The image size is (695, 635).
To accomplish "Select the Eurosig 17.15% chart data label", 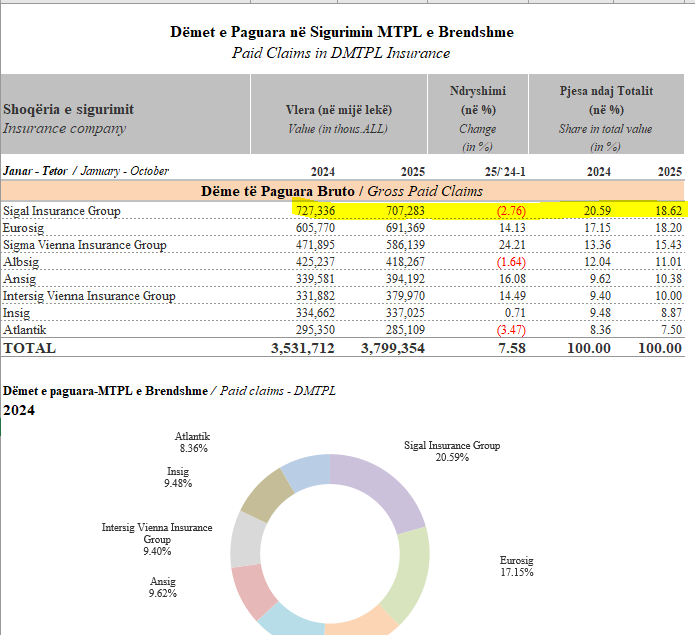I will tap(516, 566).
